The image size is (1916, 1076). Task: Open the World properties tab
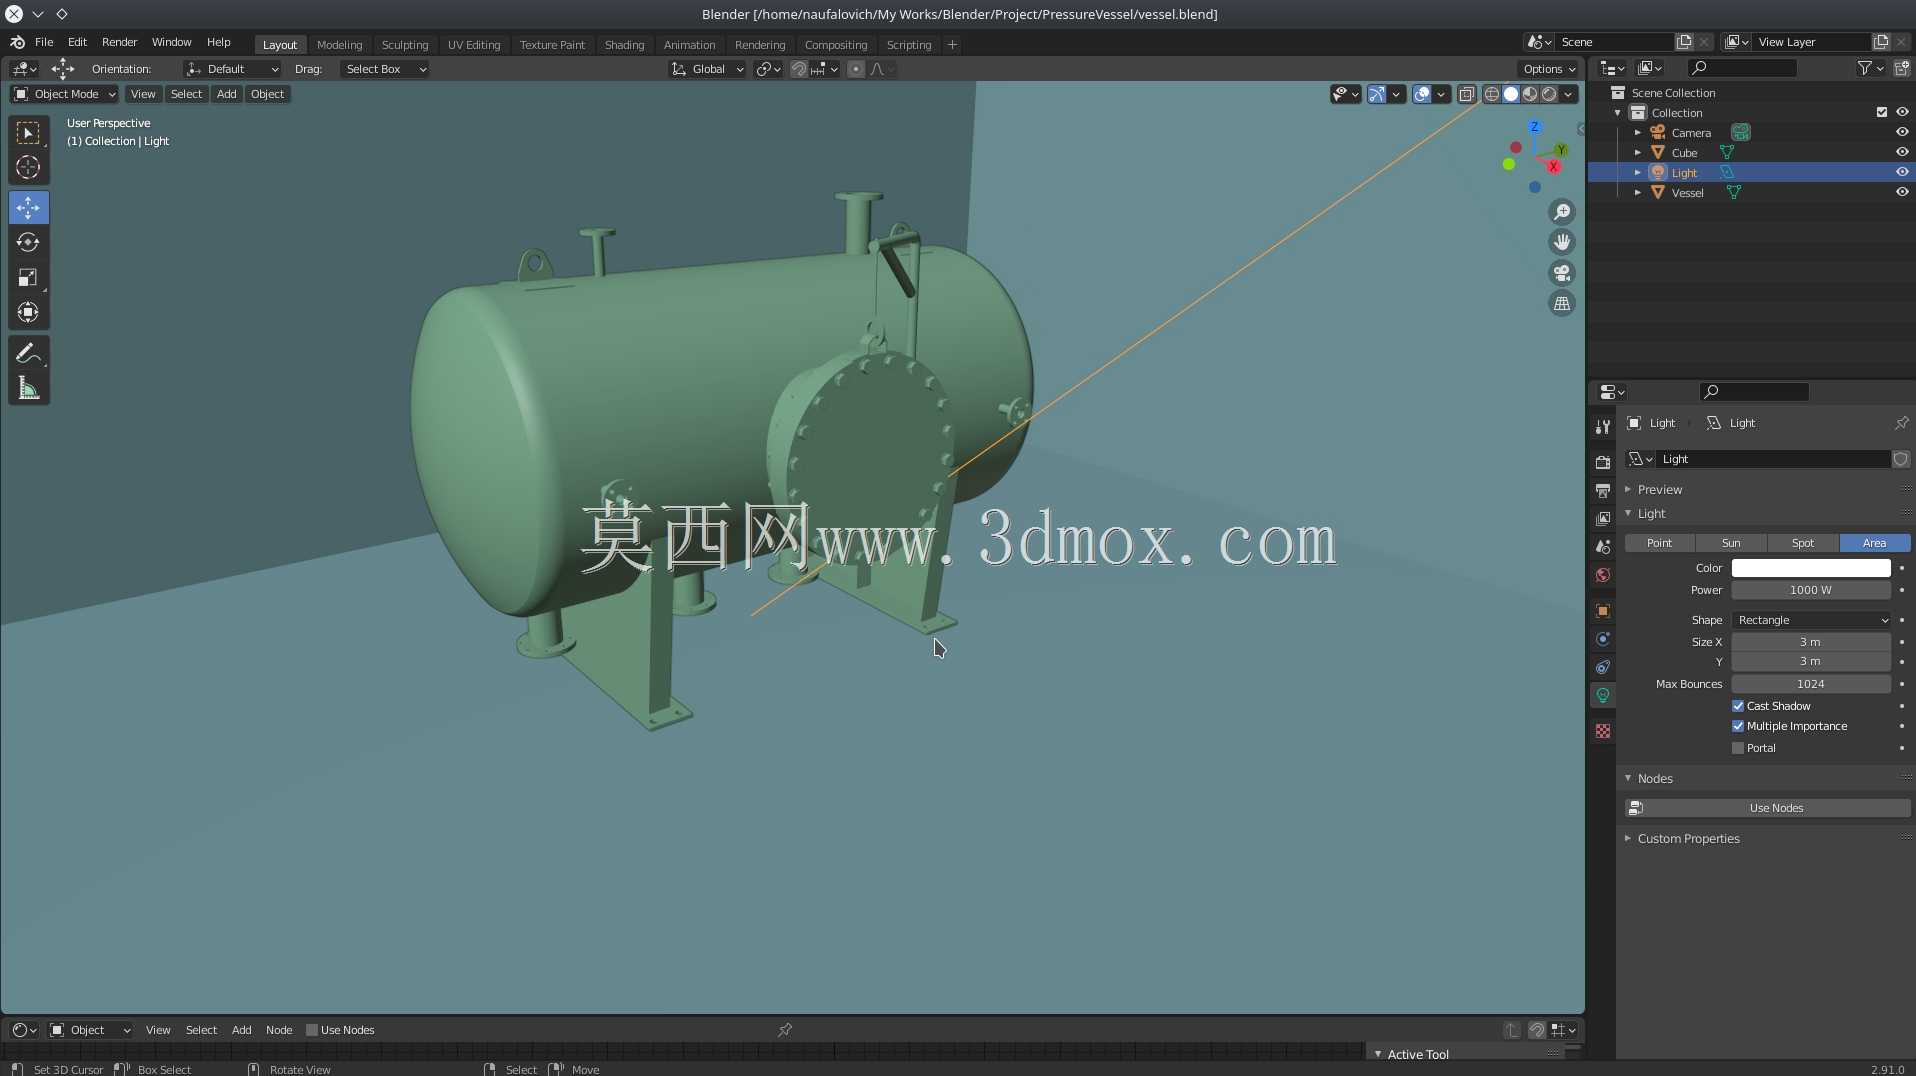coord(1603,575)
